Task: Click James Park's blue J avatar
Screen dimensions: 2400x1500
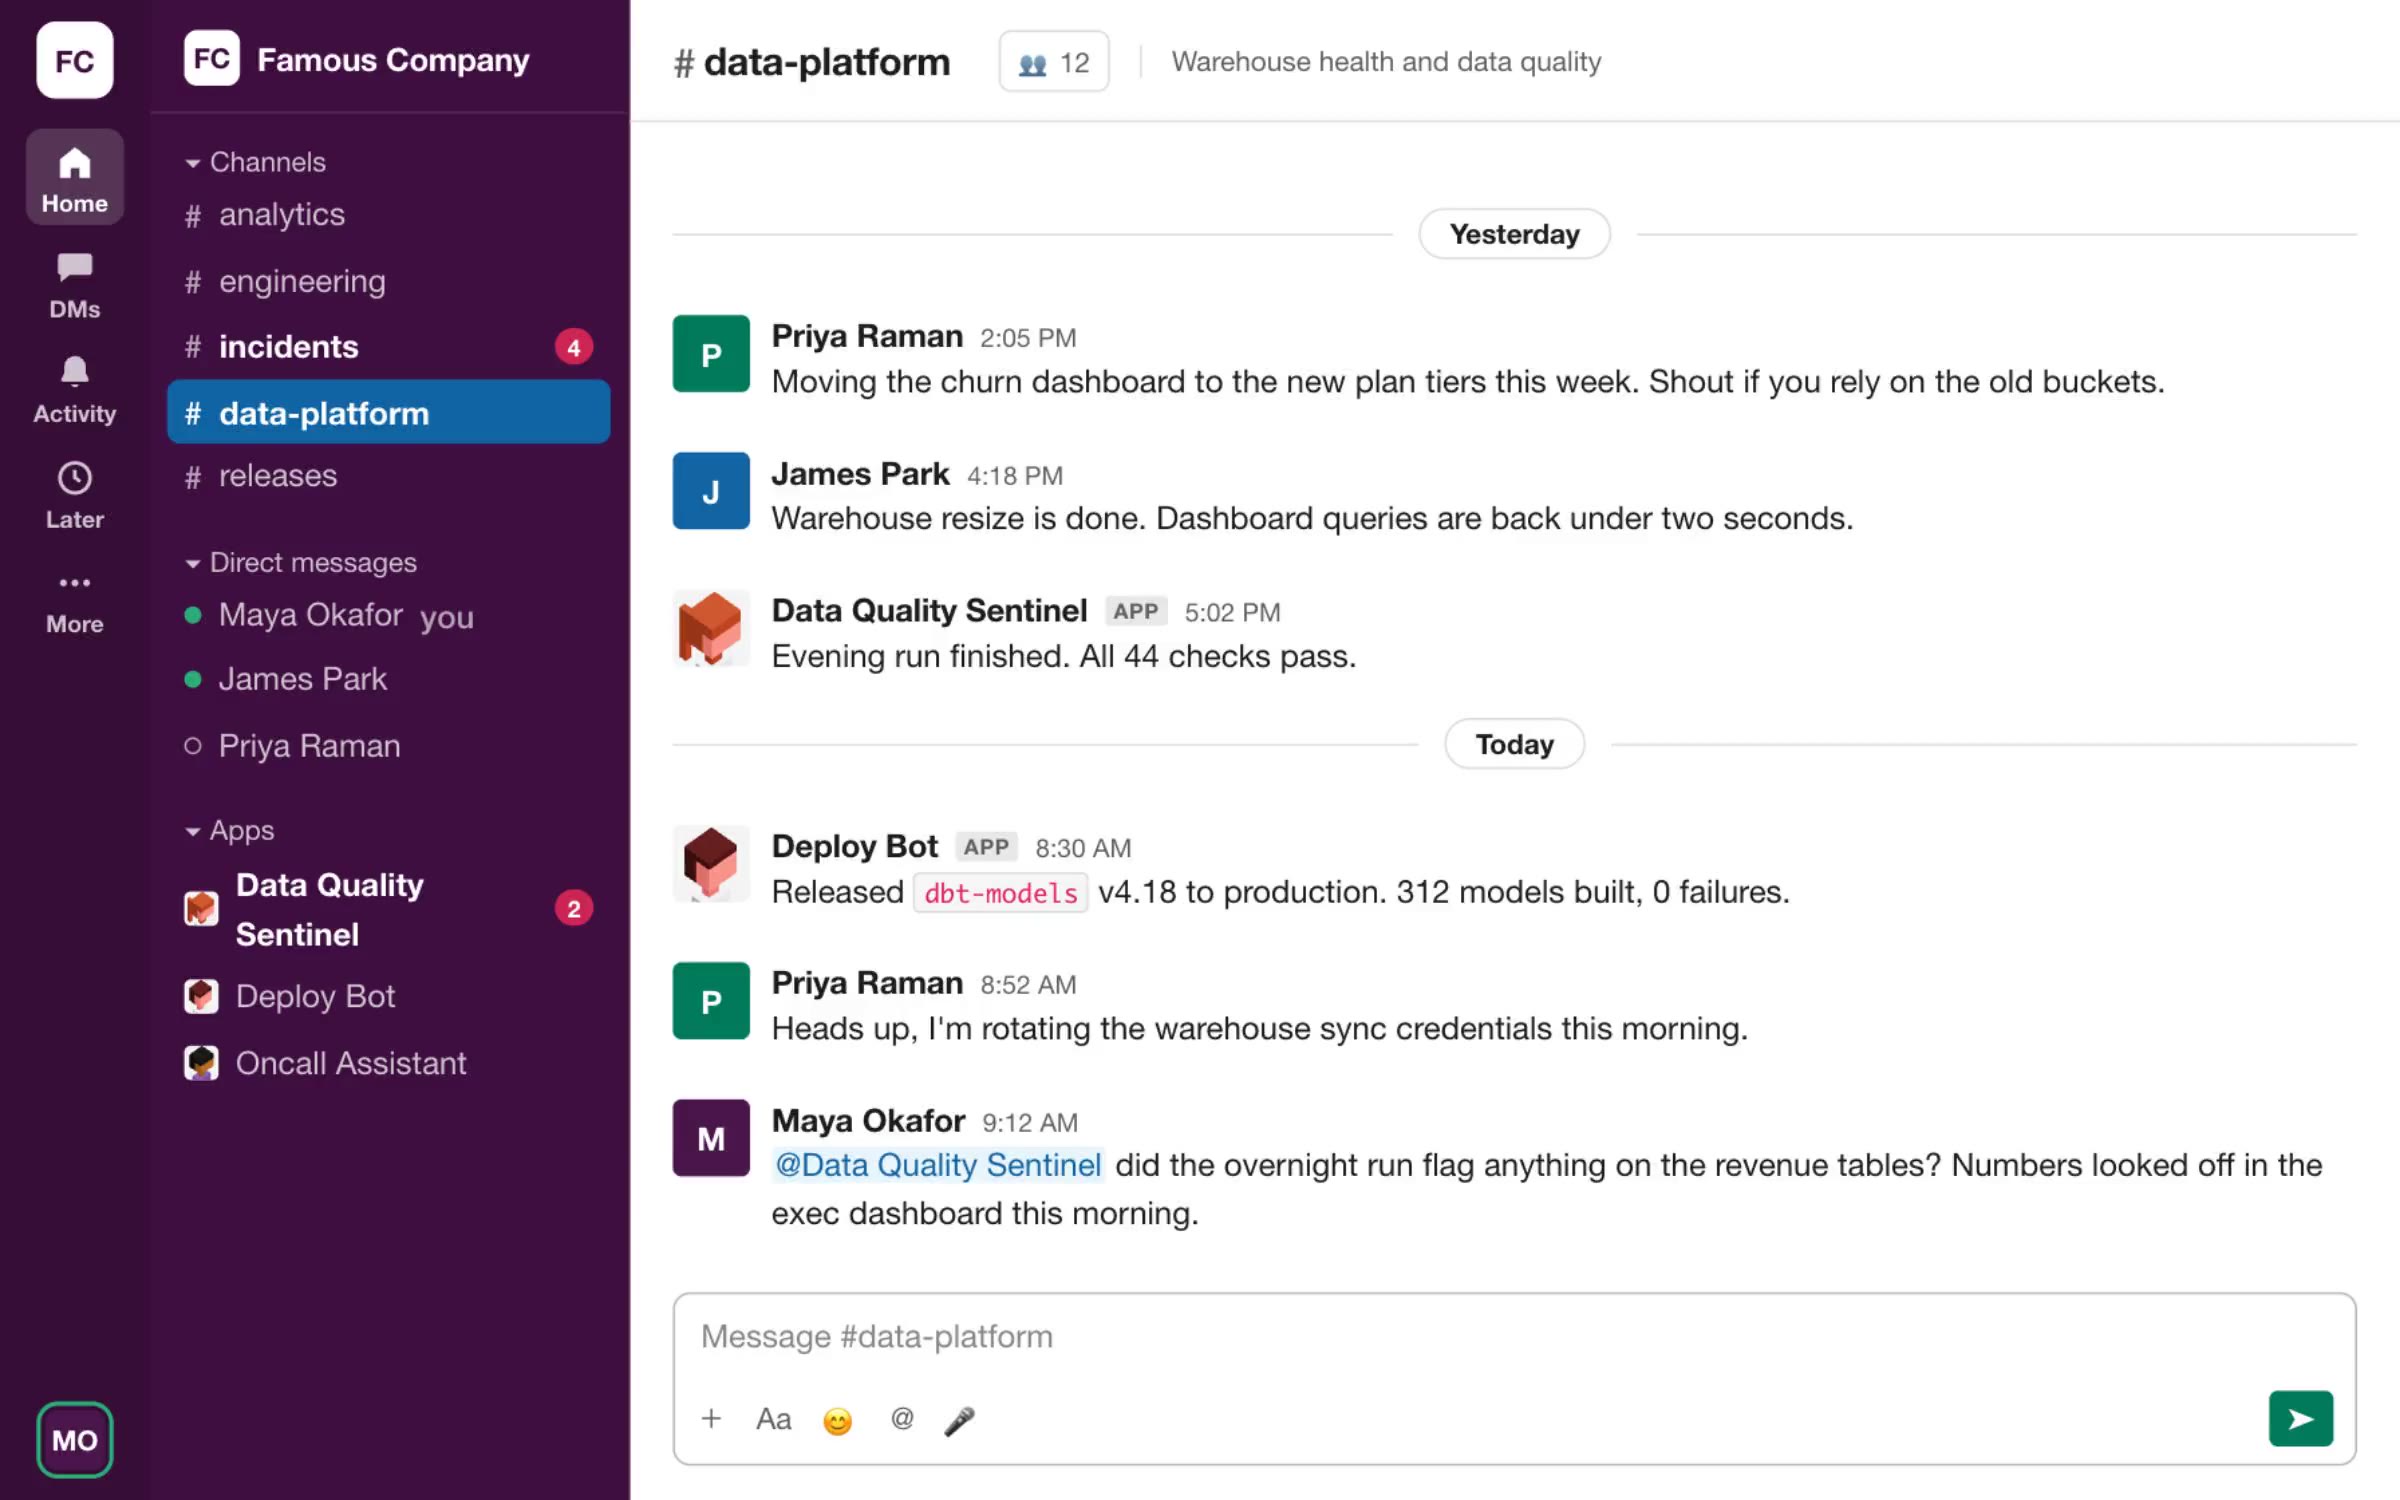Action: [711, 490]
